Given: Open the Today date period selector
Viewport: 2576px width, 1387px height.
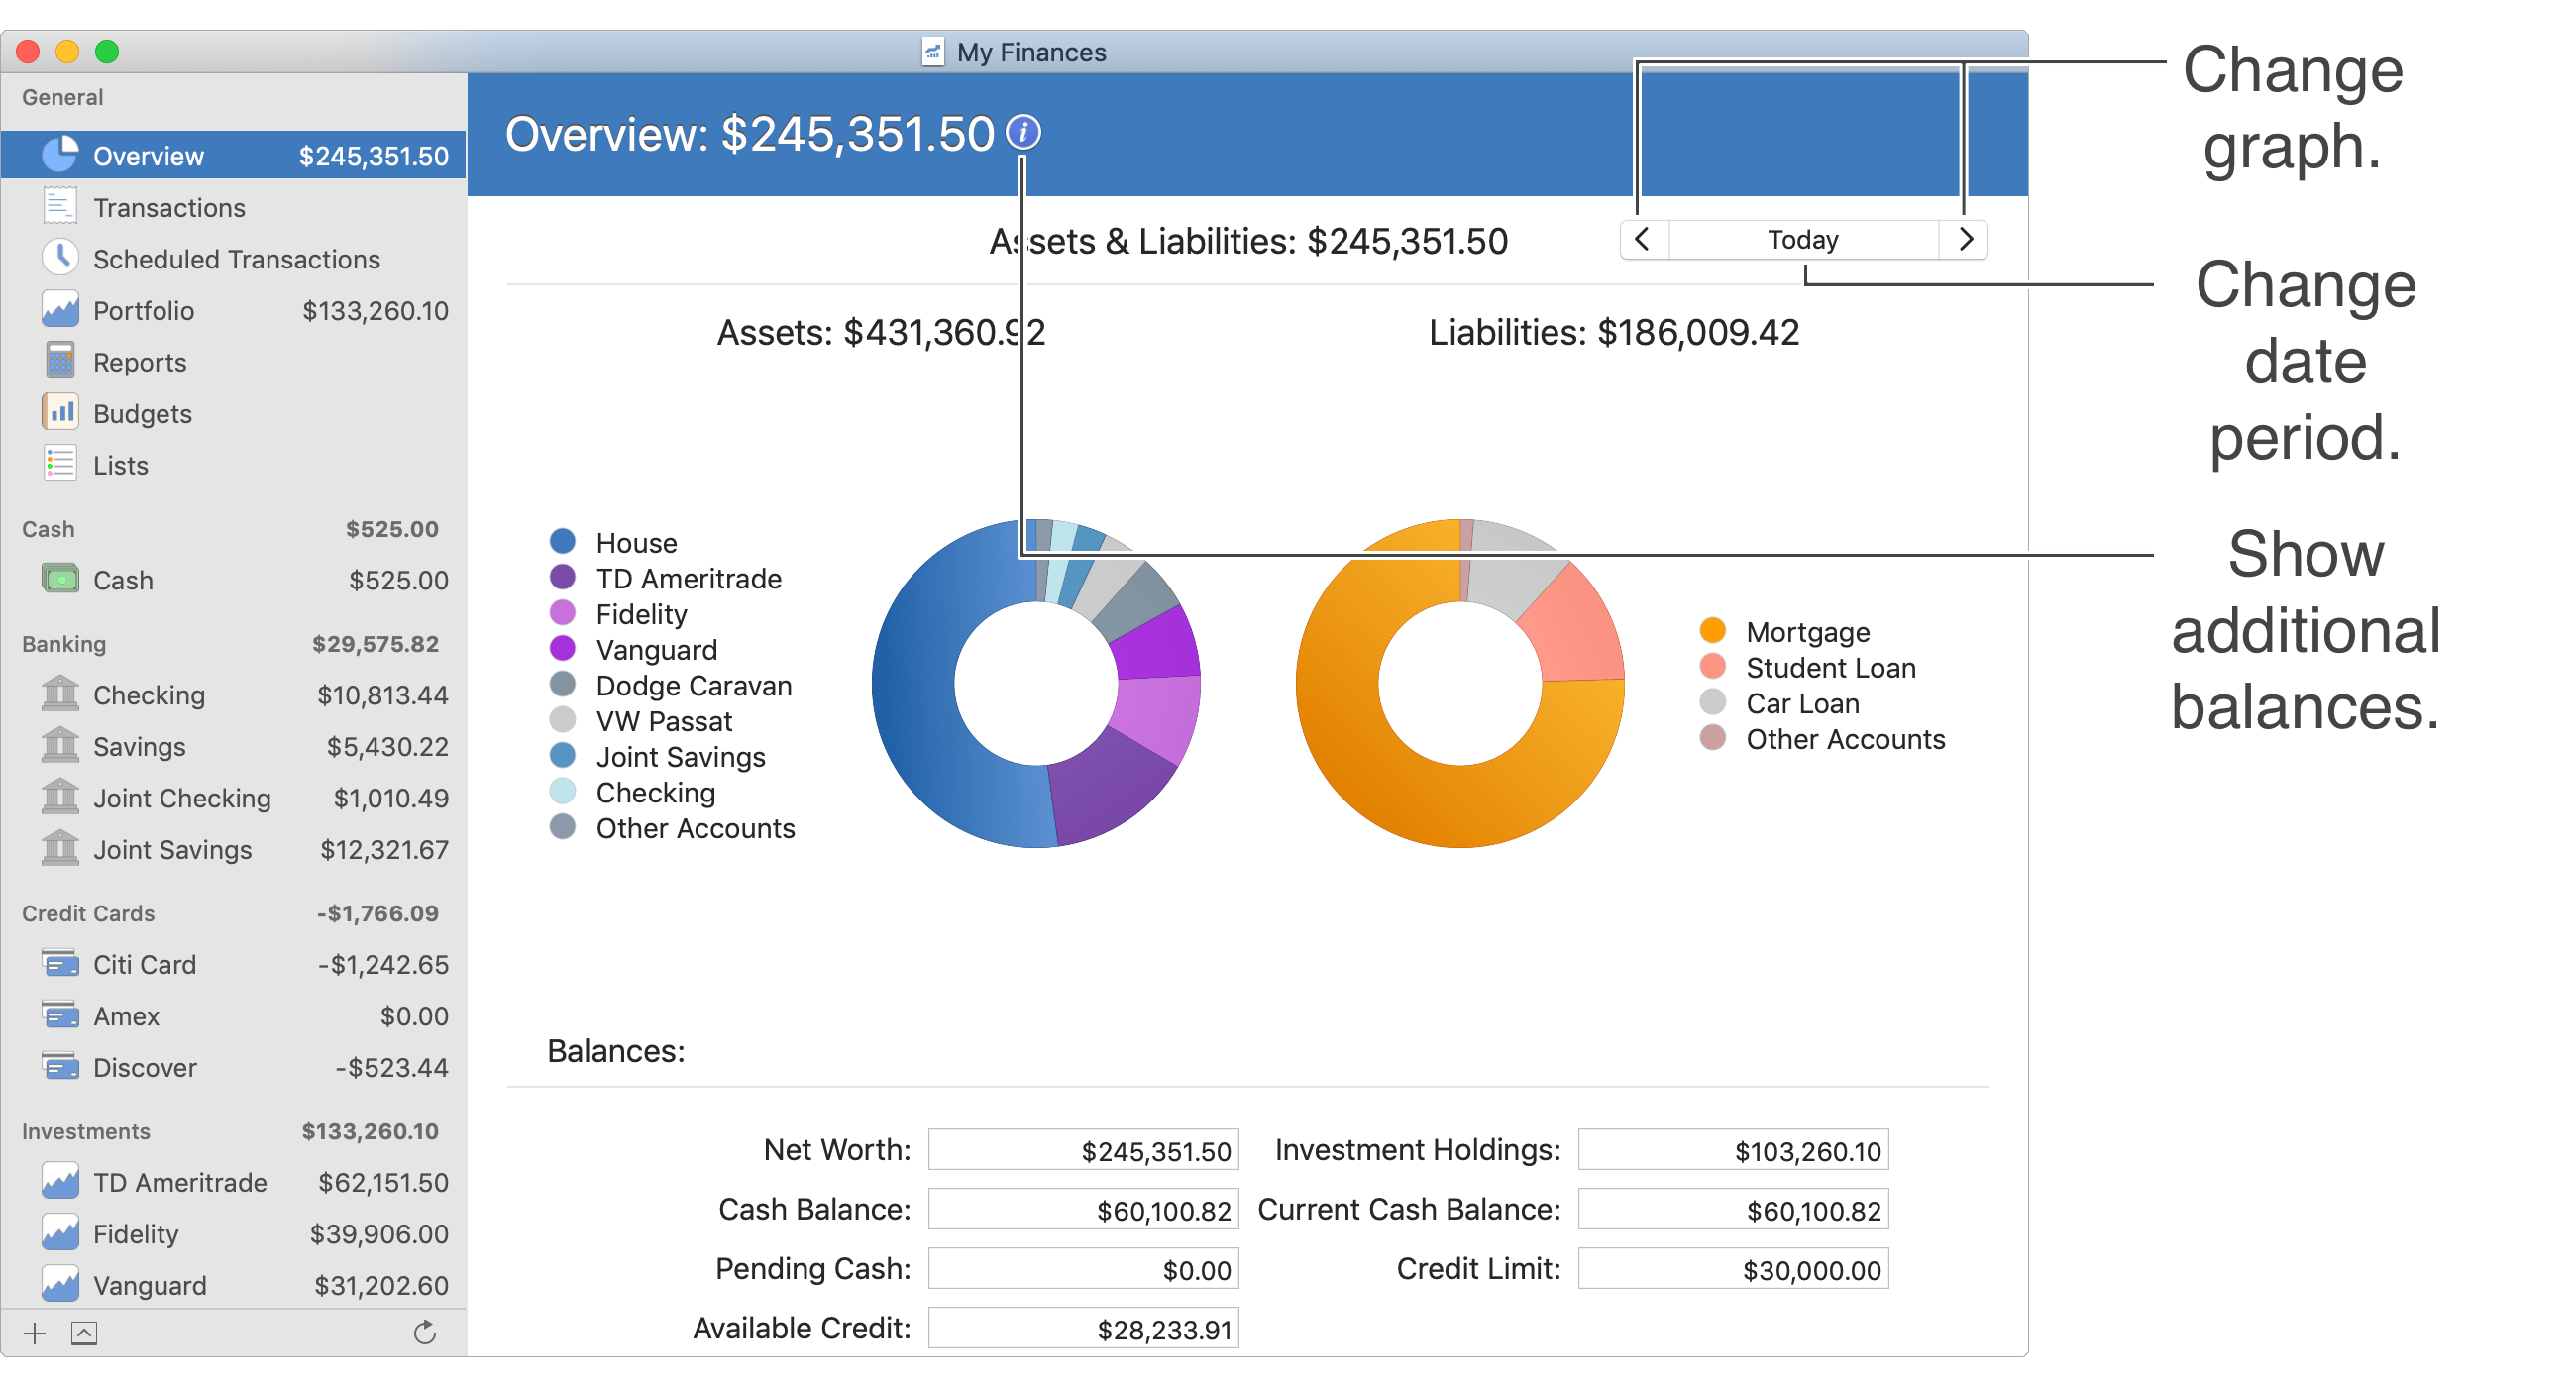Looking at the screenshot, I should [1802, 240].
